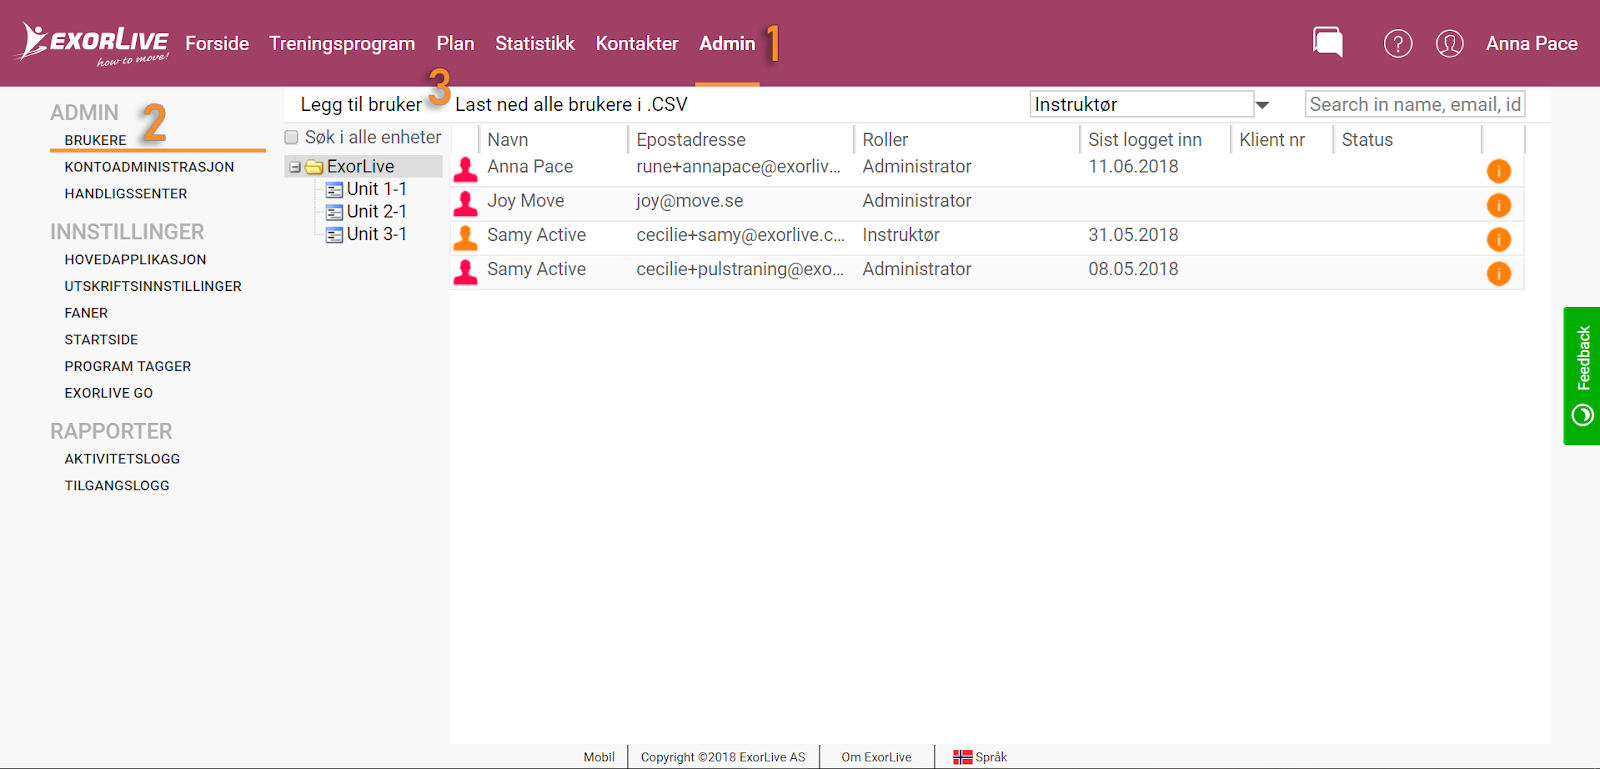This screenshot has height=769, width=1600.
Task: Sort by the Navn column header
Action: [508, 140]
